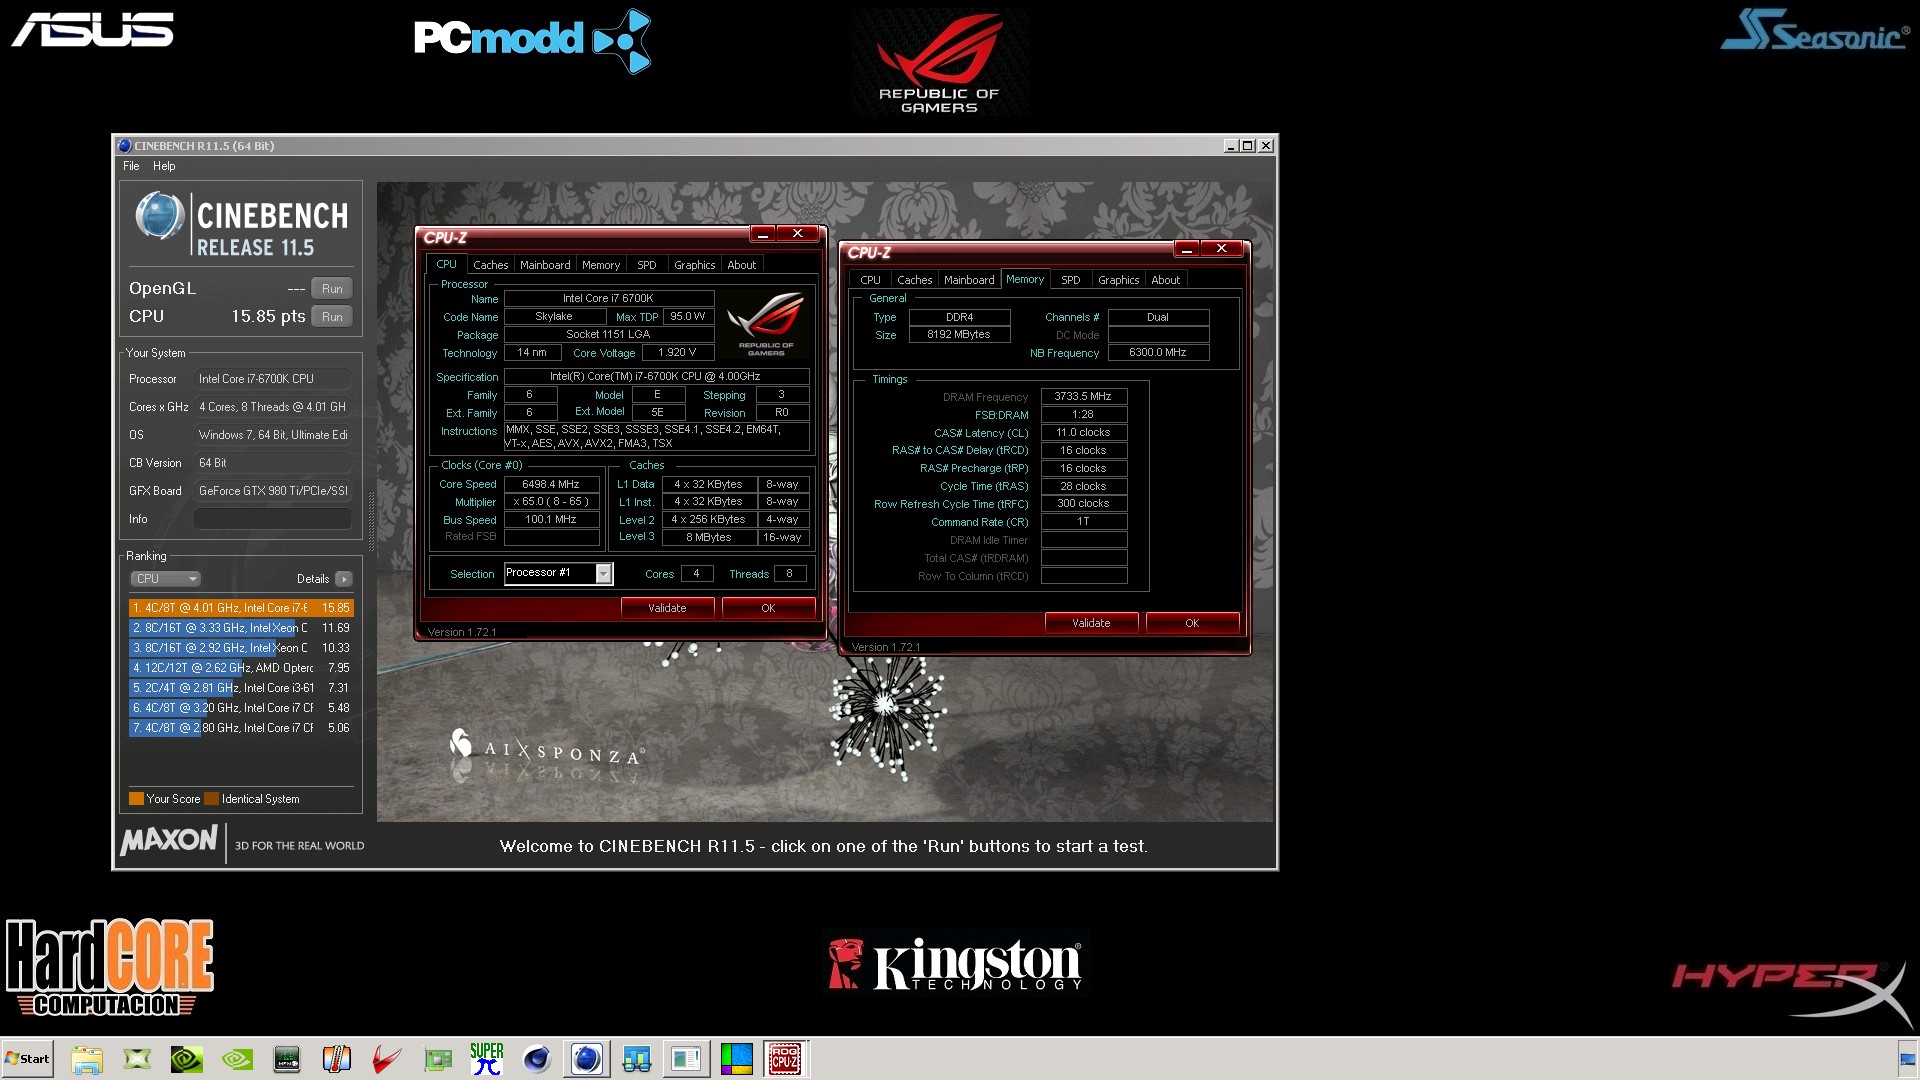
Task: Open SPD tab in left CPU-Z window
Action: [647, 265]
